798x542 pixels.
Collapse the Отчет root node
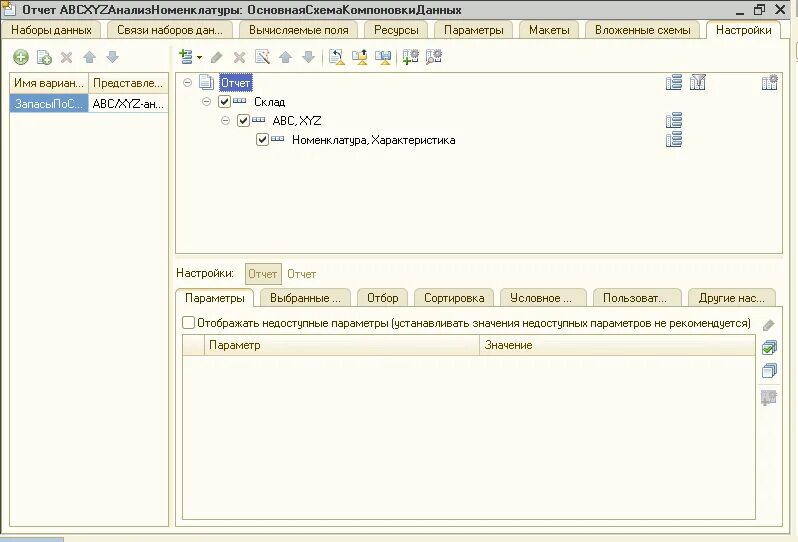click(x=187, y=82)
